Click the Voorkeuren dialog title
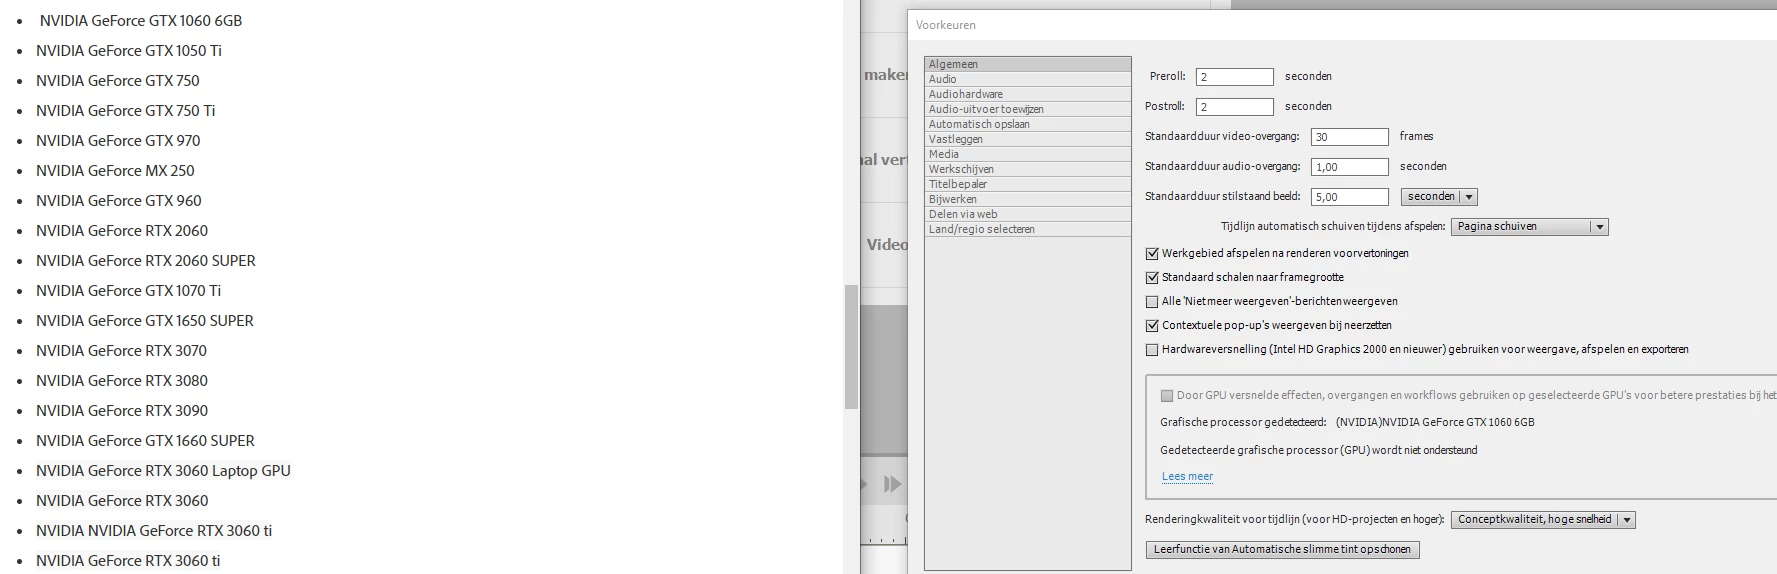Image resolution: width=1777 pixels, height=574 pixels. pyautogui.click(x=946, y=25)
